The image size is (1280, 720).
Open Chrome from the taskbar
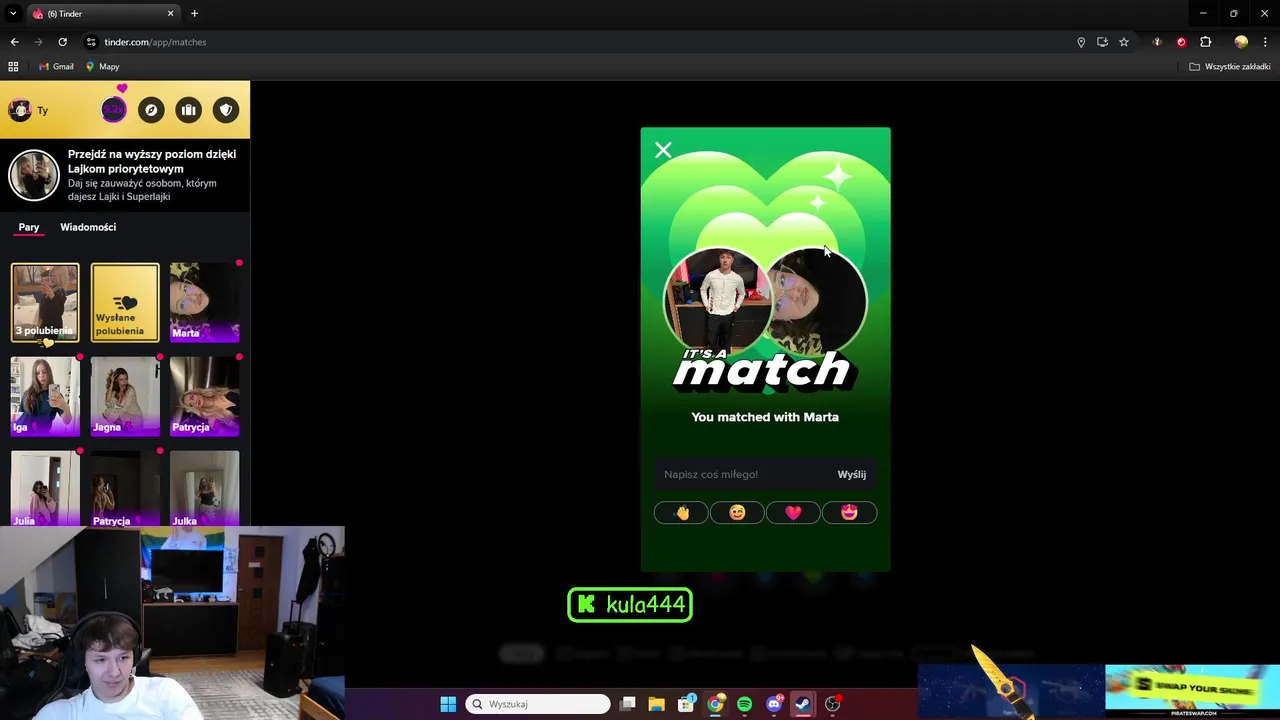tap(715, 704)
